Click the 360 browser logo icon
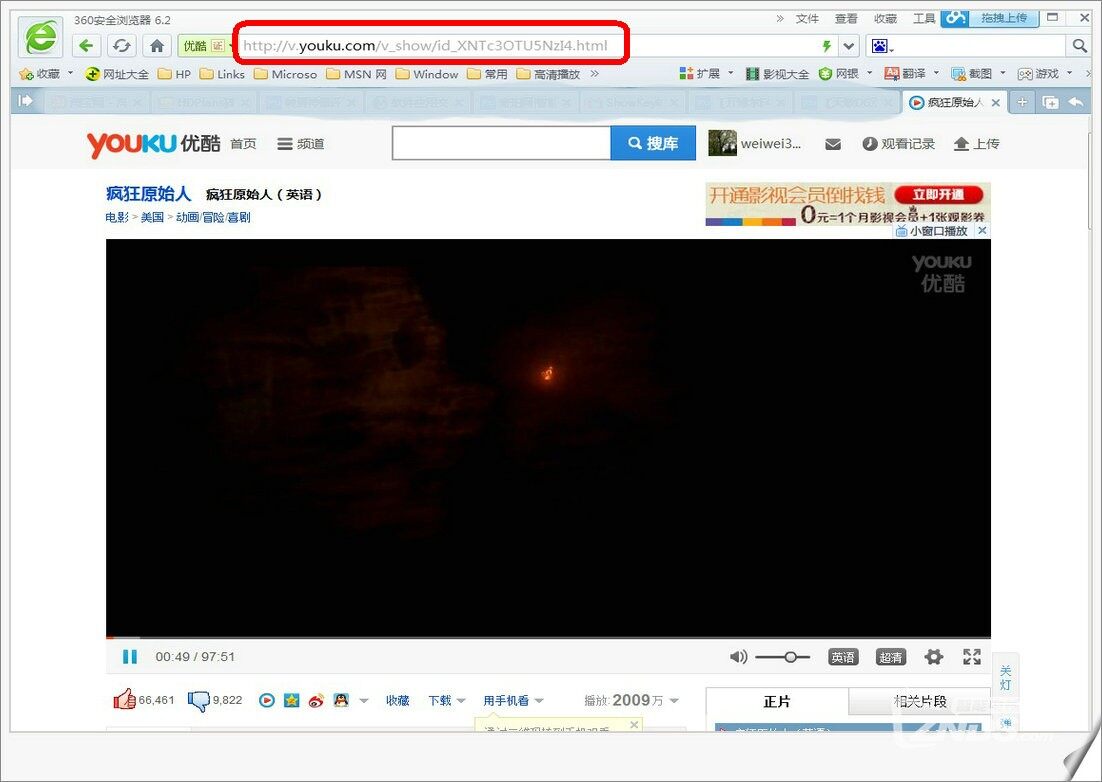 tap(40, 37)
